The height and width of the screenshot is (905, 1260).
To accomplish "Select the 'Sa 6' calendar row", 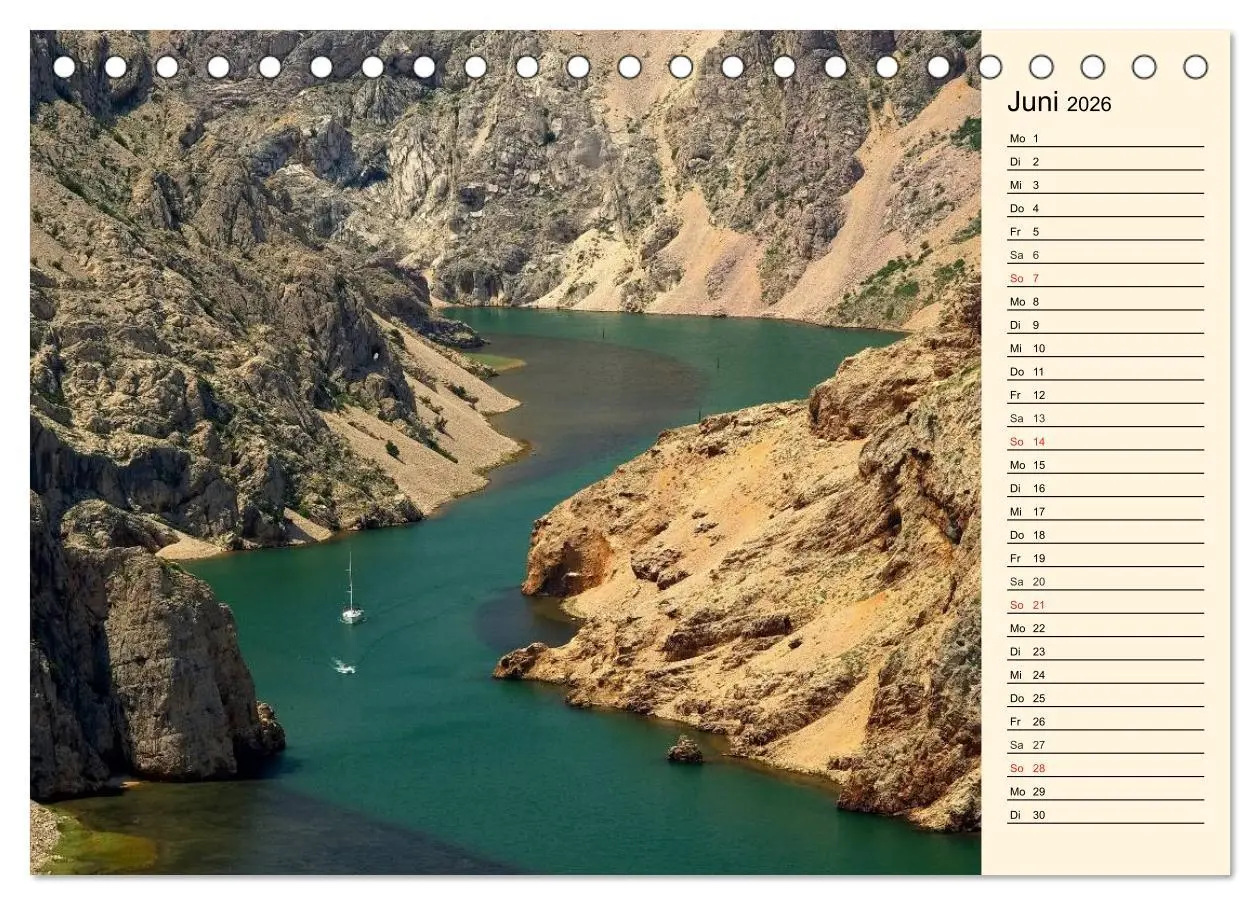I will click(1105, 255).
